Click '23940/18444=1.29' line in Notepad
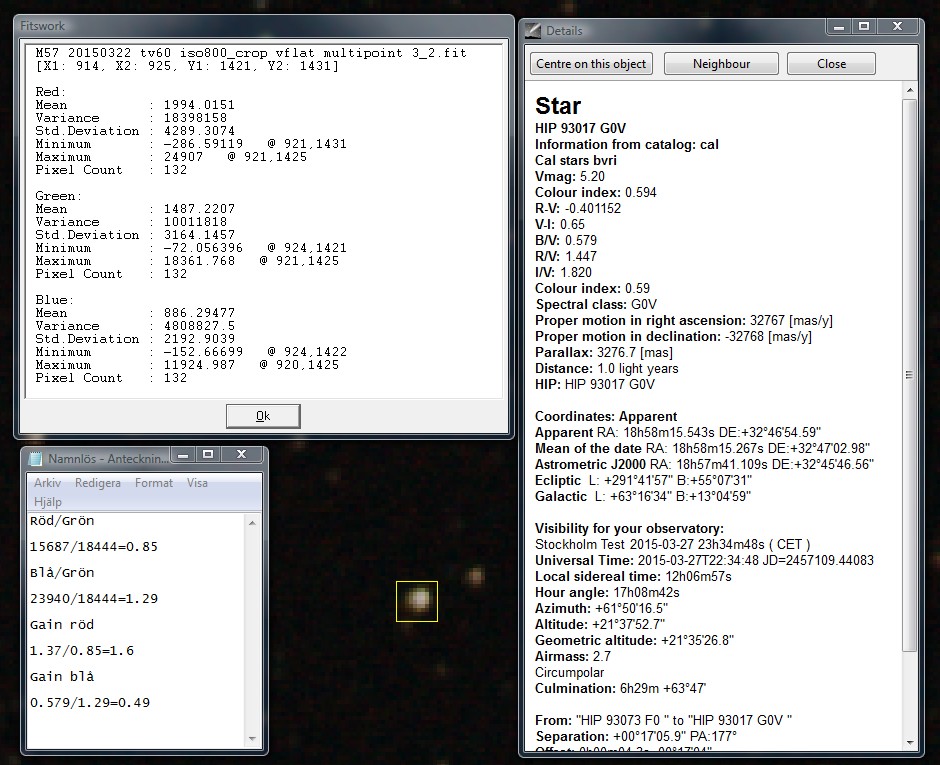Screen dimensions: 940x765 click(94, 598)
